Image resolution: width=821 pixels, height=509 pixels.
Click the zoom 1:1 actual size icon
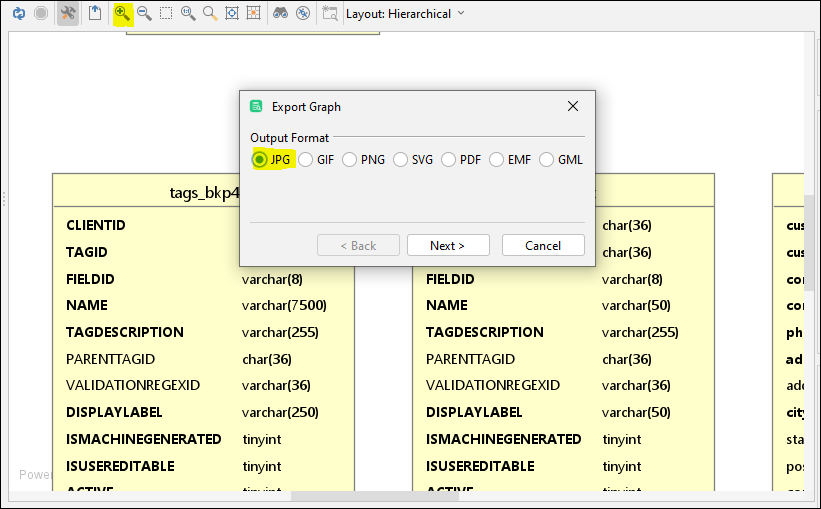[188, 13]
